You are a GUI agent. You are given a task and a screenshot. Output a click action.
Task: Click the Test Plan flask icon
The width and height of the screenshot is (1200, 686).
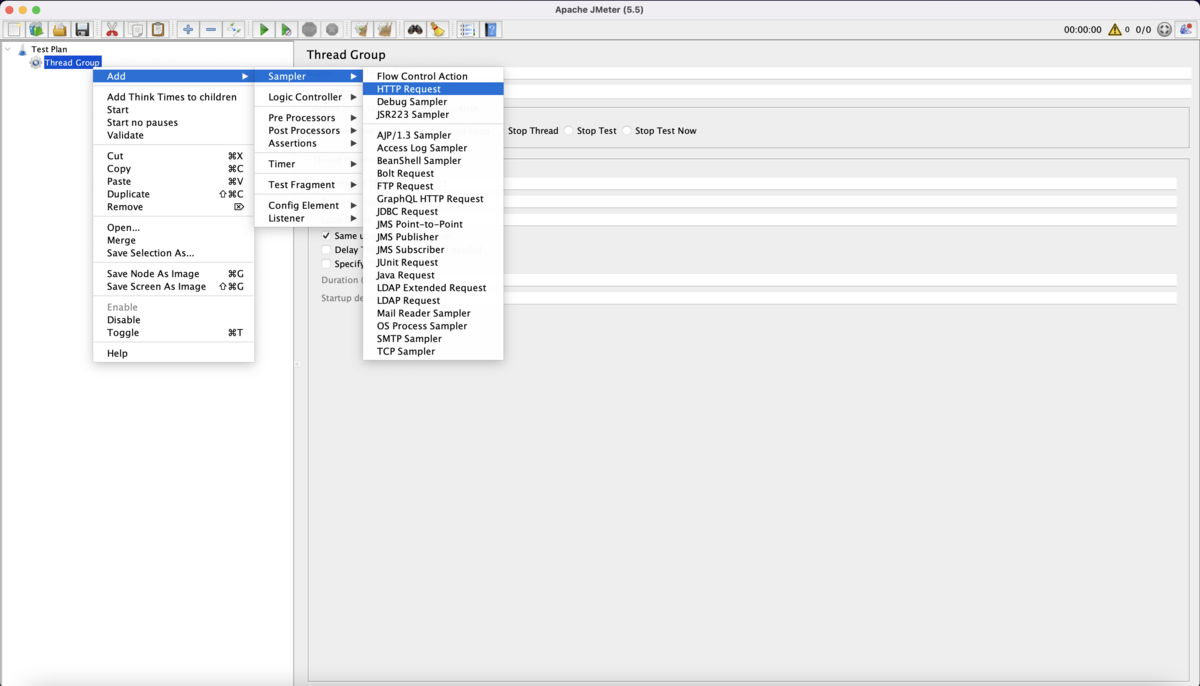pos(23,49)
